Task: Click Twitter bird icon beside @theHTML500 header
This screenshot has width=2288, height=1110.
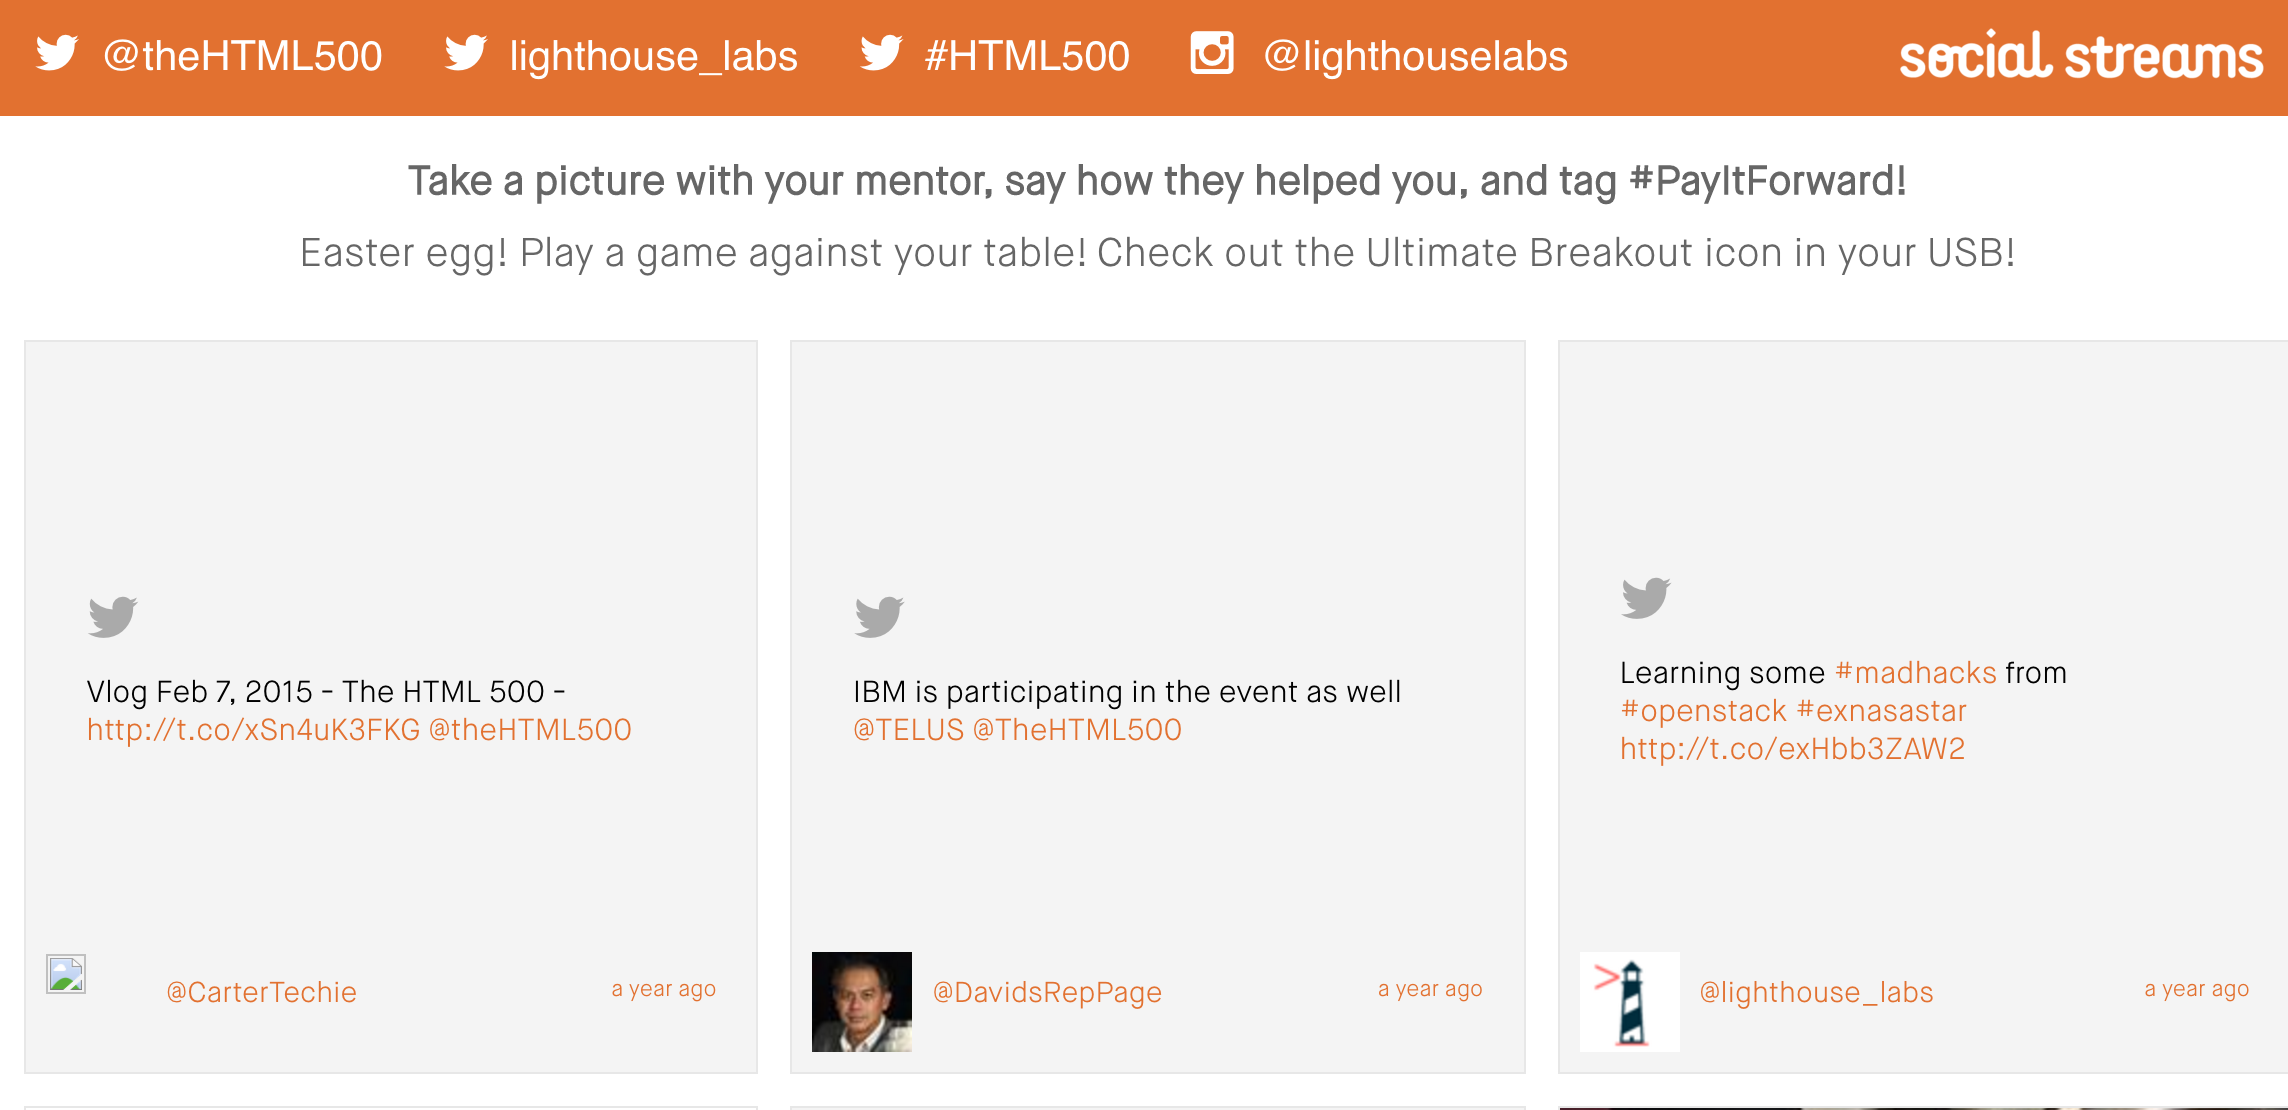Action: [x=57, y=53]
